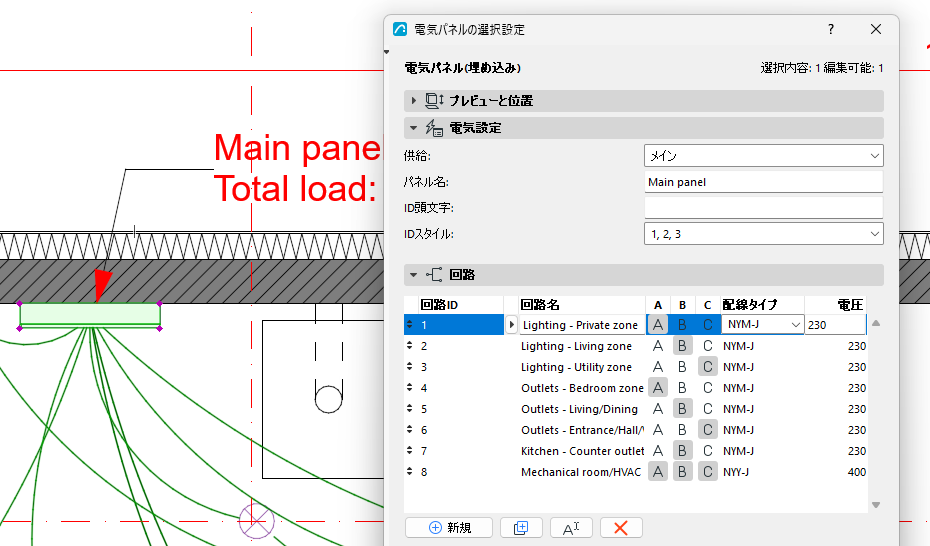Click the 配線タイプ column header
930x546 pixels.
pos(762,305)
